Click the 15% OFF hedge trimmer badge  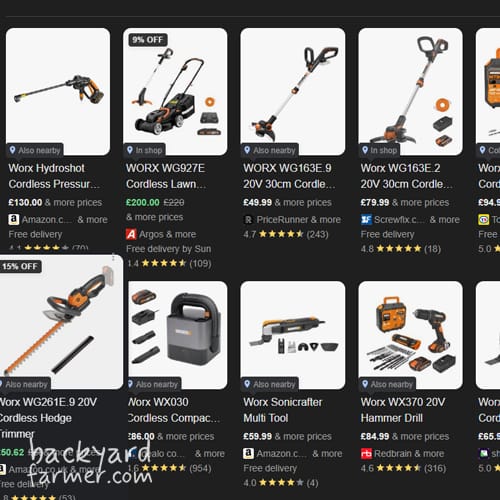[20, 266]
